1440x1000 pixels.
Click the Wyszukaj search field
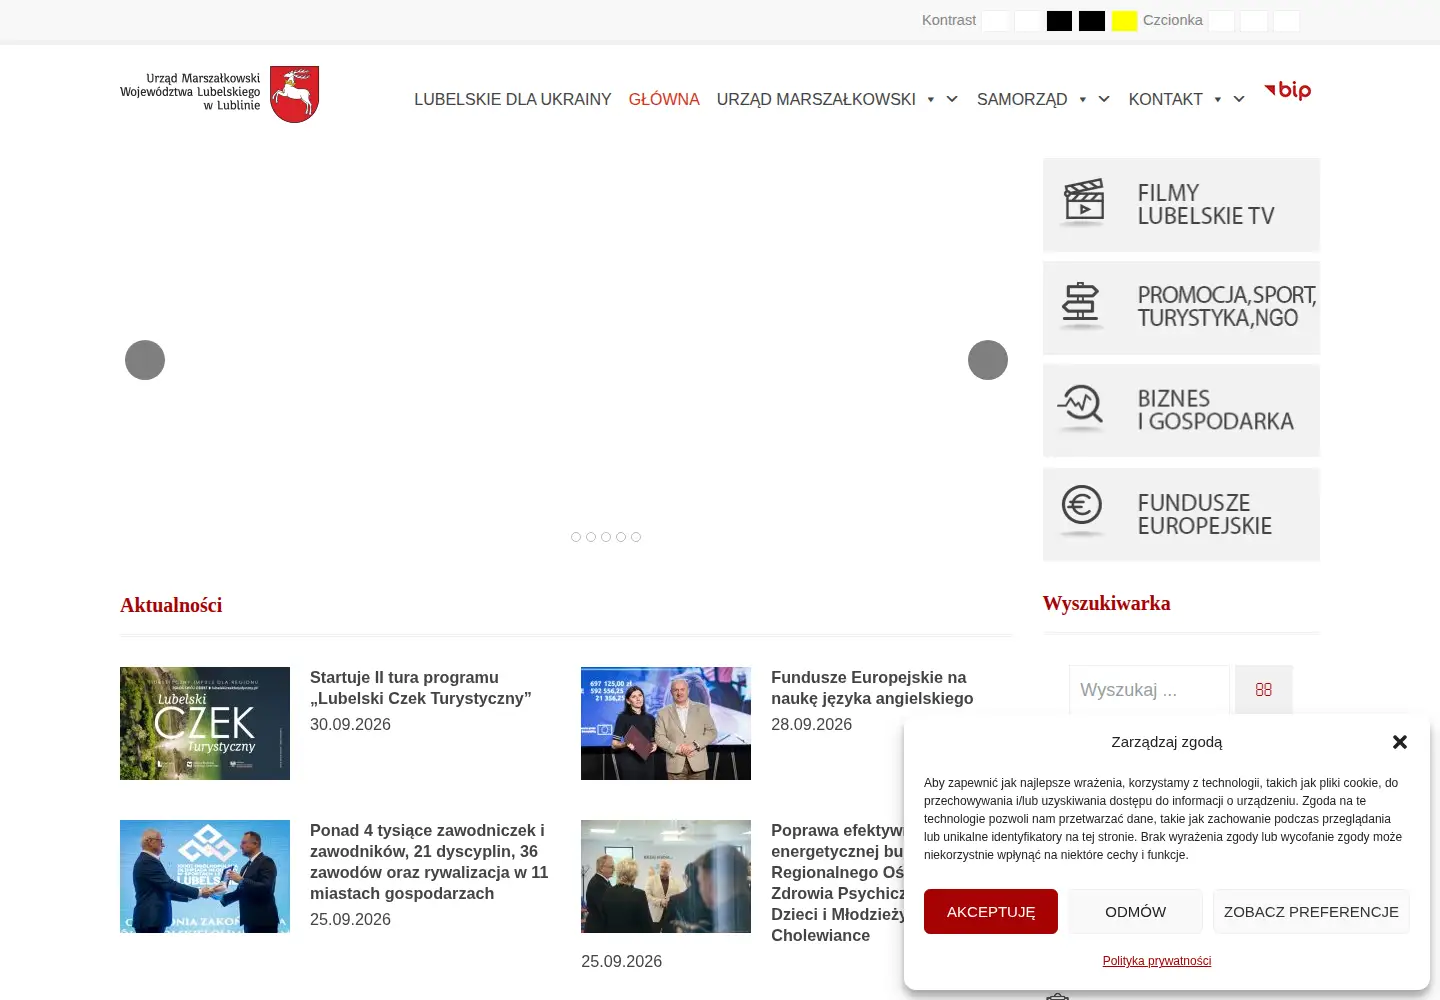[x=1149, y=690]
